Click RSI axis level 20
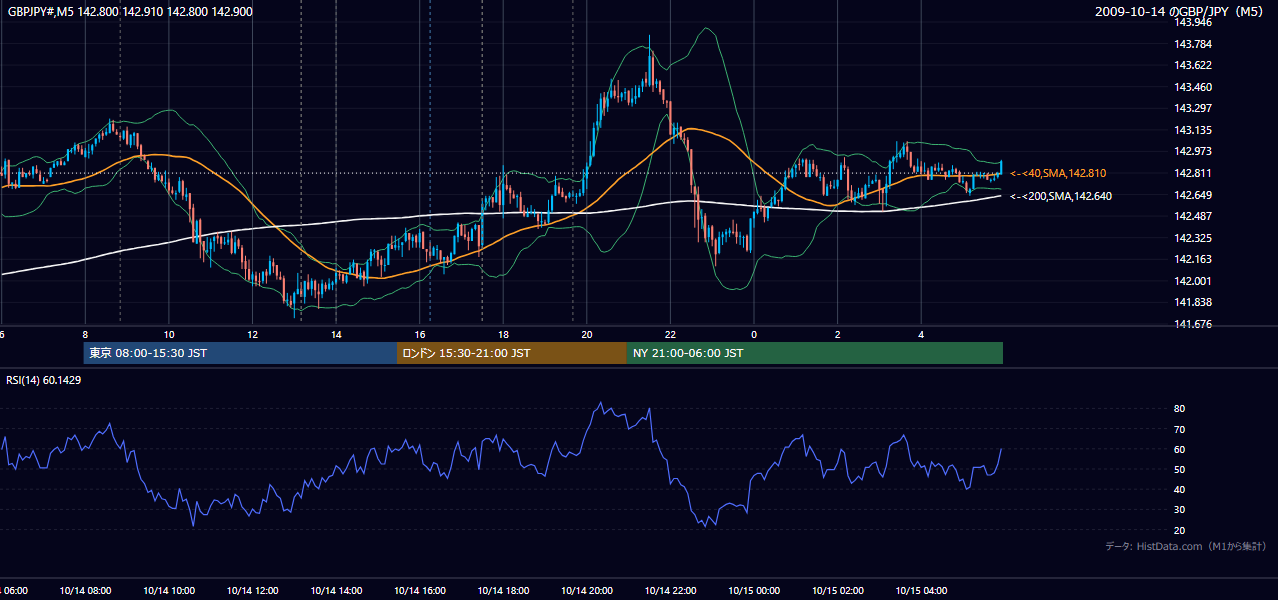The width and height of the screenshot is (1278, 600). click(x=1179, y=530)
